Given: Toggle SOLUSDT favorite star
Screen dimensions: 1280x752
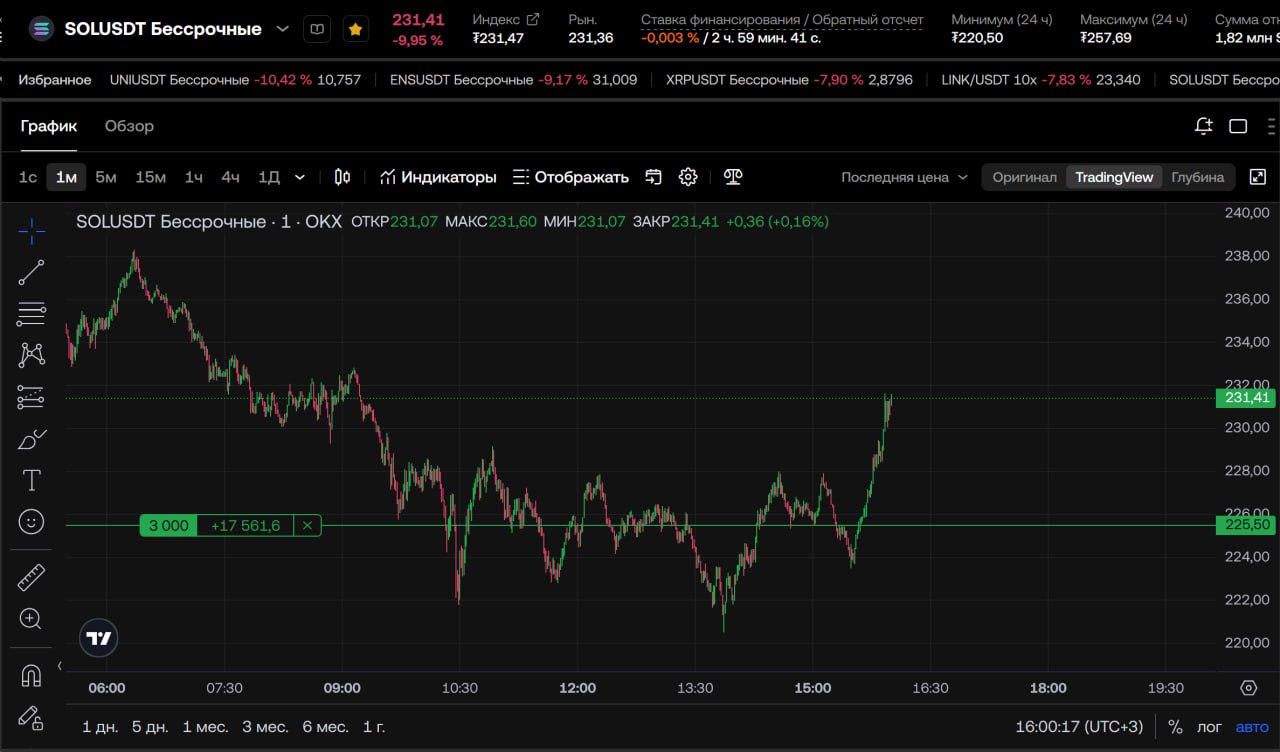Looking at the screenshot, I should 355,29.
